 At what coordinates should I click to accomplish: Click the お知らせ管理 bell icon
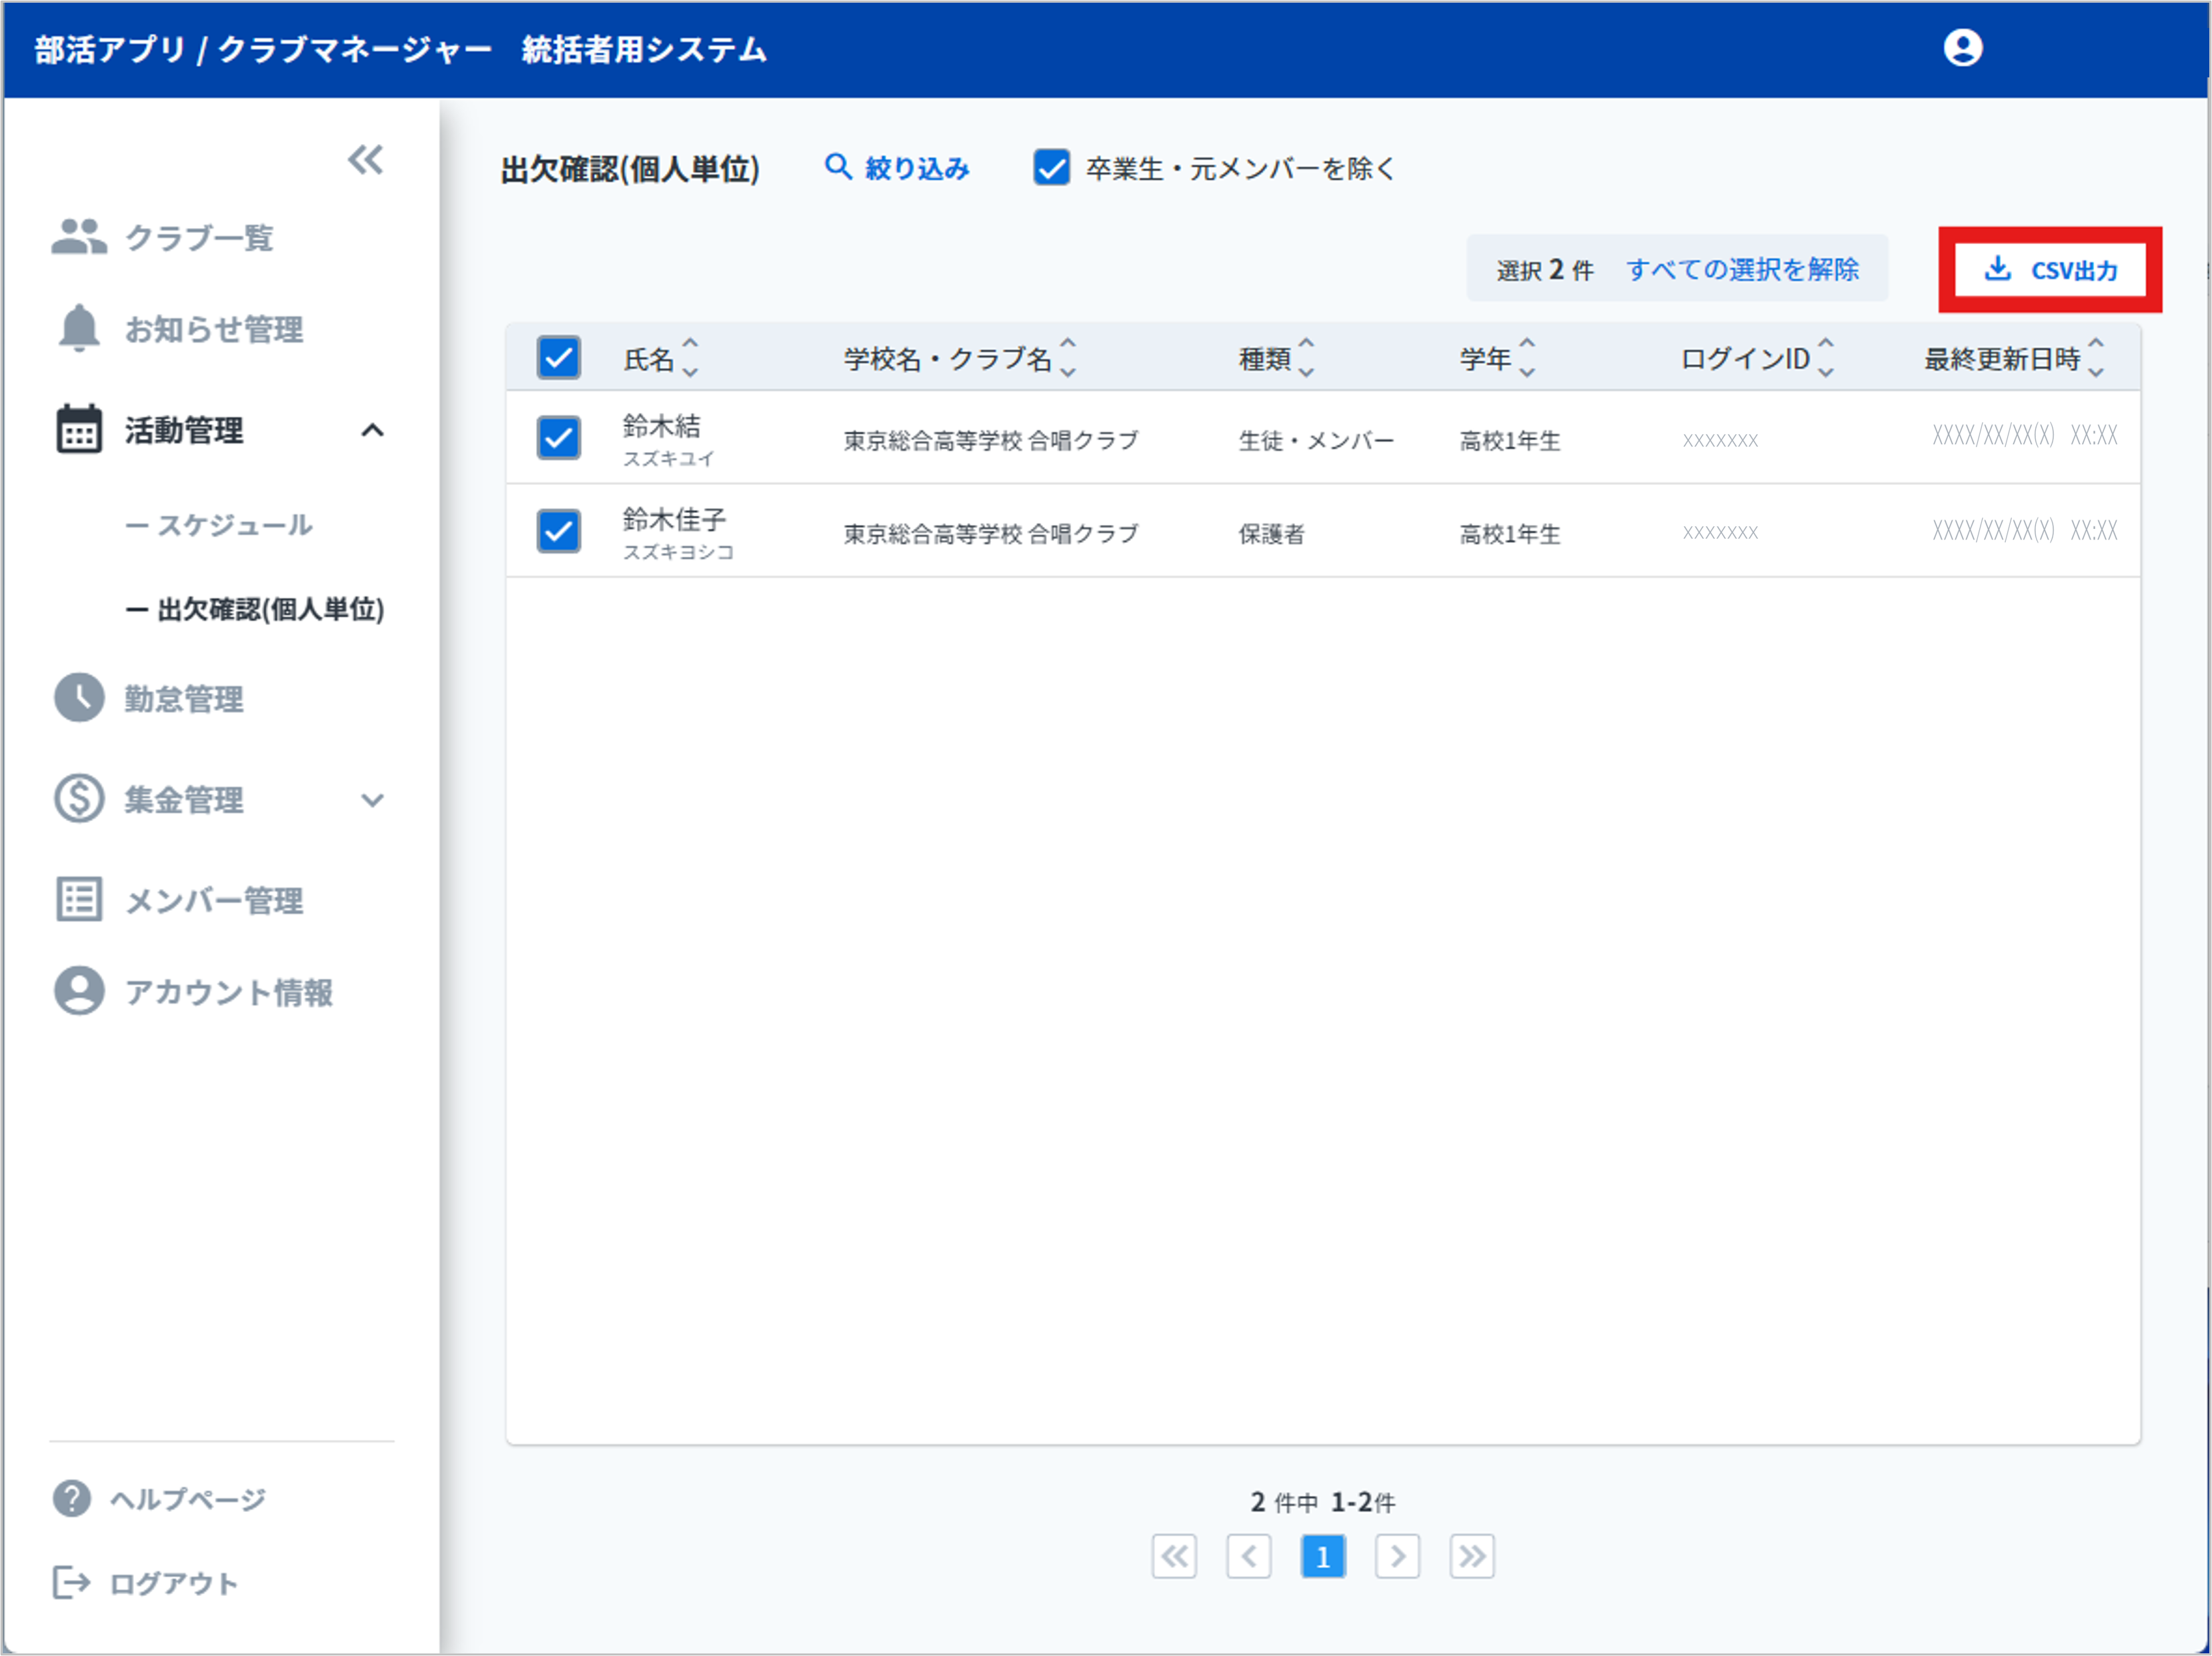tap(79, 328)
